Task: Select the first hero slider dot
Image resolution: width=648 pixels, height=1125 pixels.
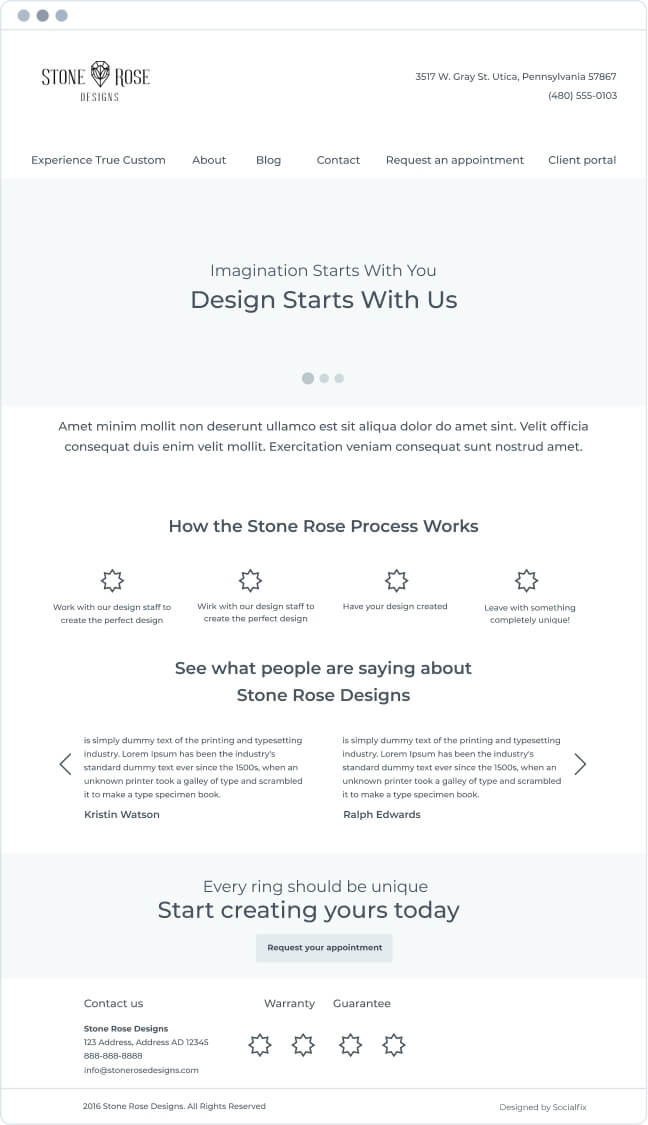Action: point(308,378)
